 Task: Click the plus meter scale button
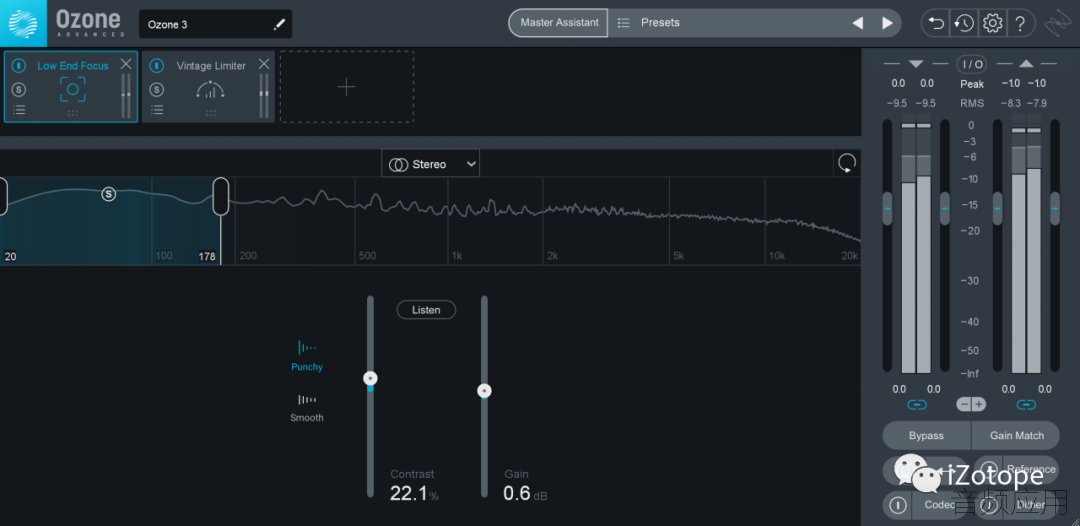point(979,404)
